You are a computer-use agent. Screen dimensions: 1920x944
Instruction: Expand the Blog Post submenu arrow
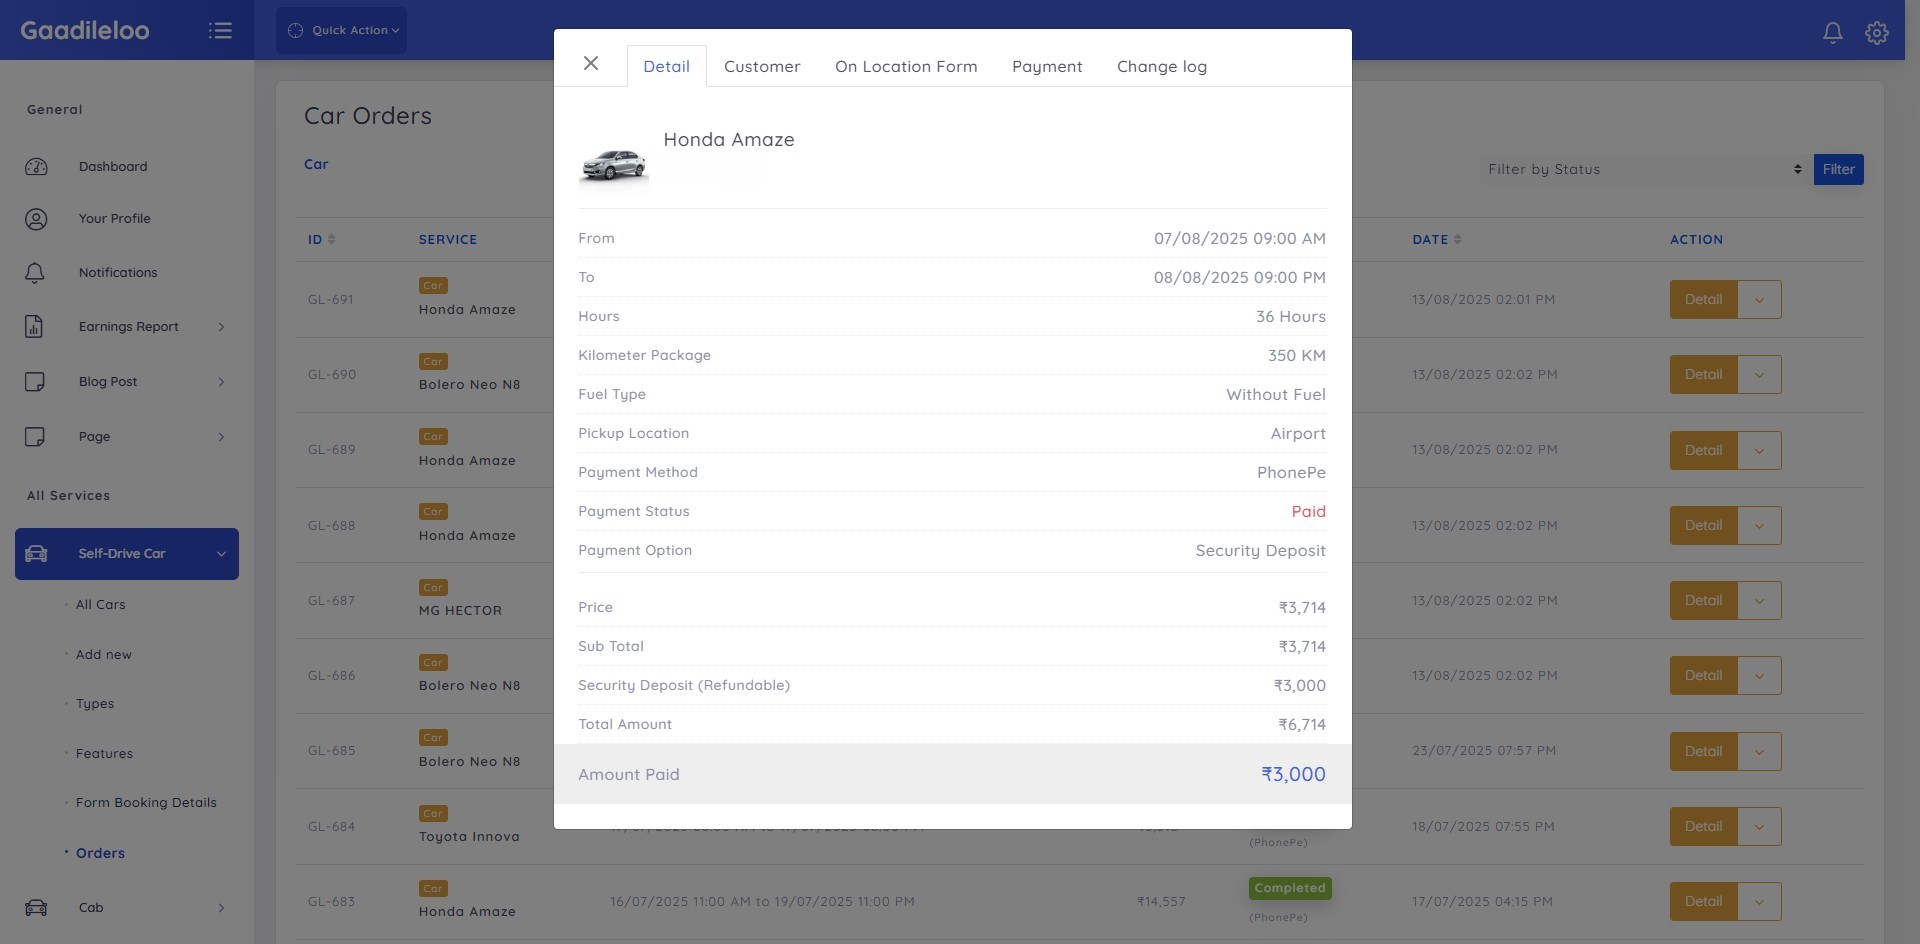click(221, 382)
